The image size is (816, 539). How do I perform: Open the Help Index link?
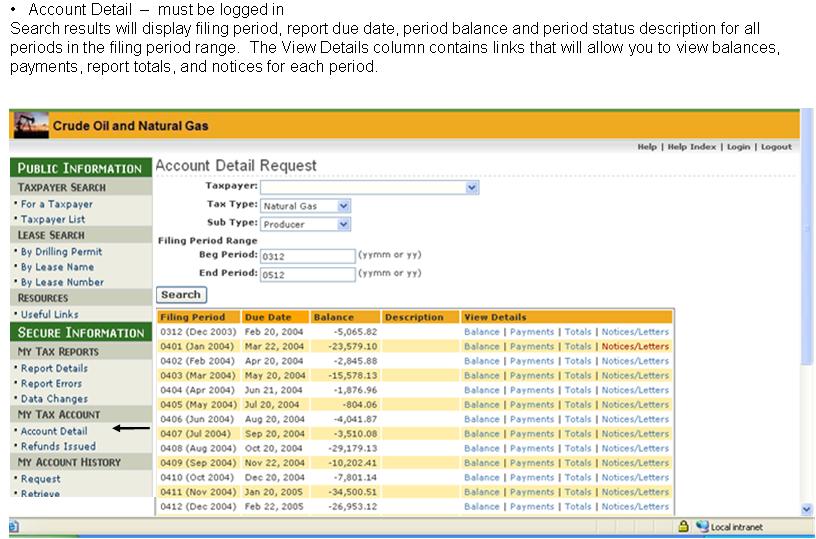[x=692, y=147]
